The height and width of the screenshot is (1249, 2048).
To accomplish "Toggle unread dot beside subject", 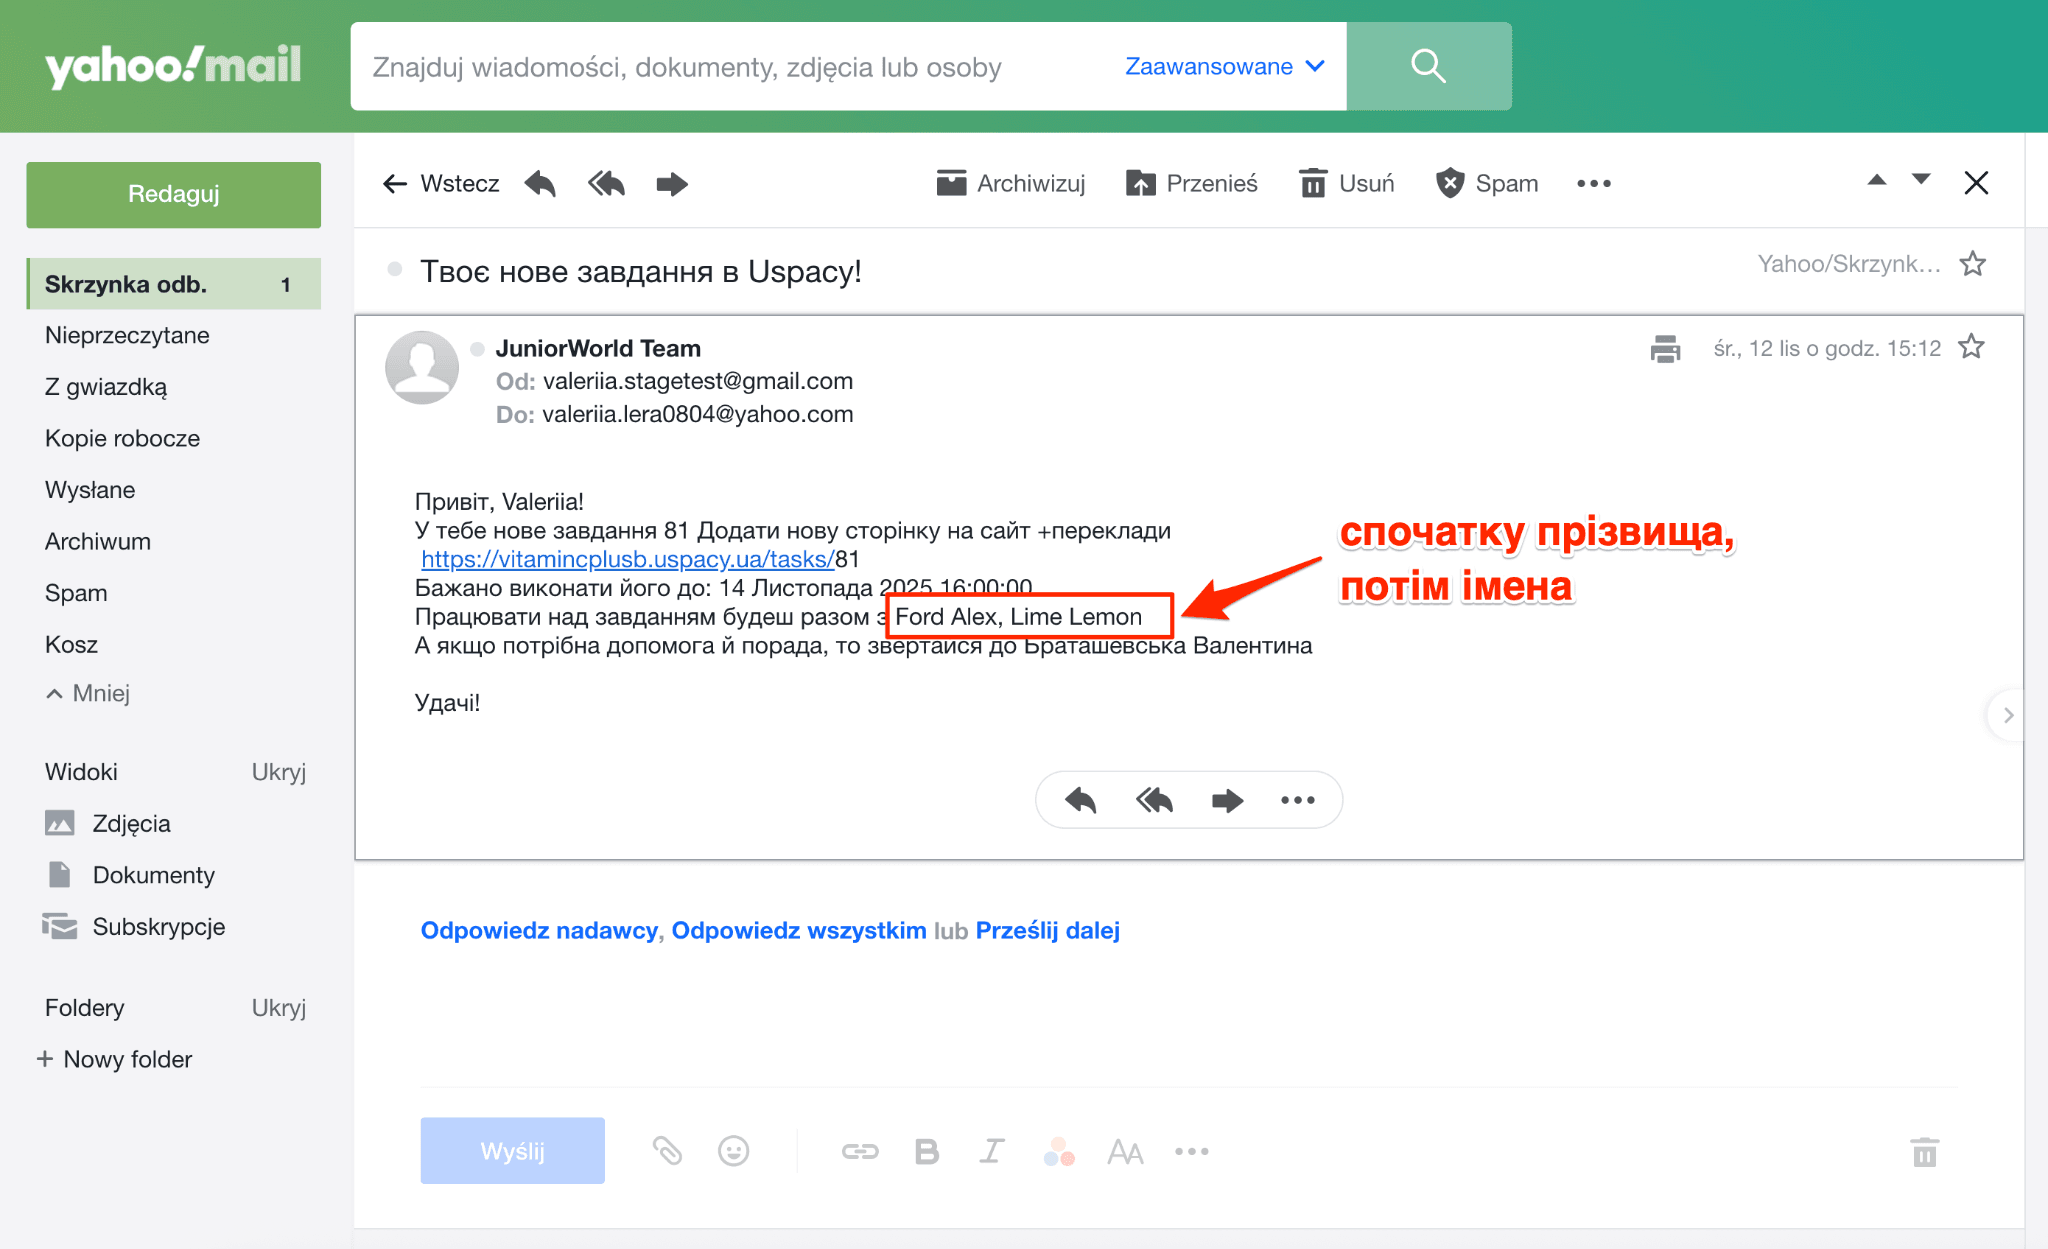I will tap(395, 269).
